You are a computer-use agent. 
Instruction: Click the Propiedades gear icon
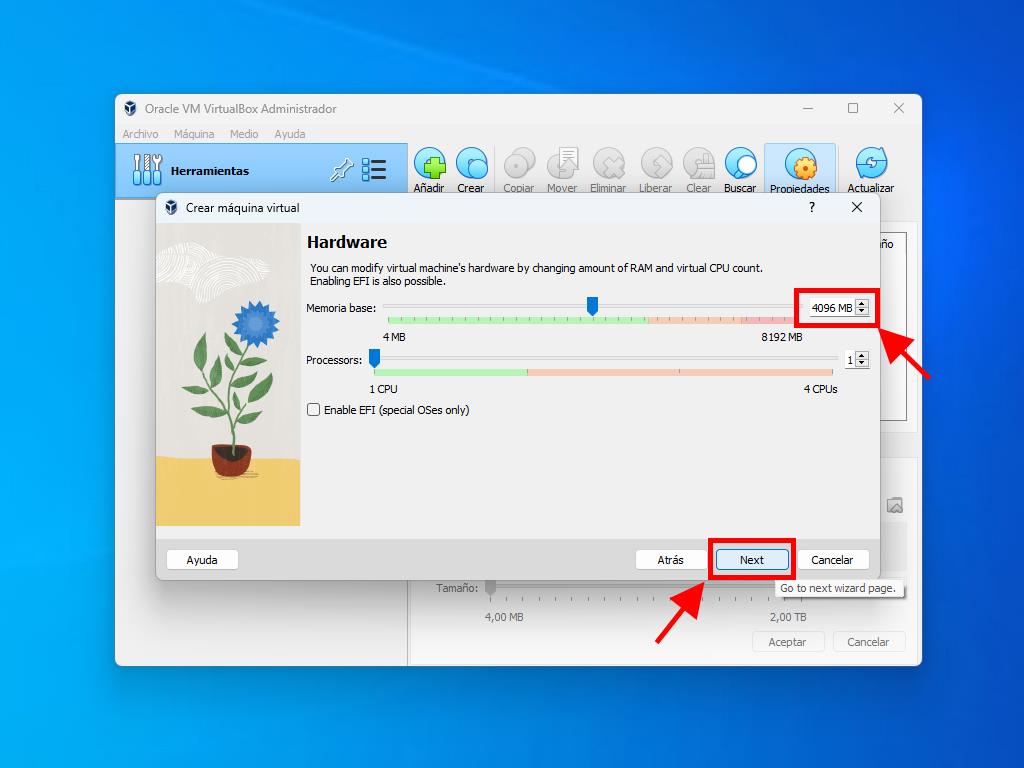[x=800, y=166]
